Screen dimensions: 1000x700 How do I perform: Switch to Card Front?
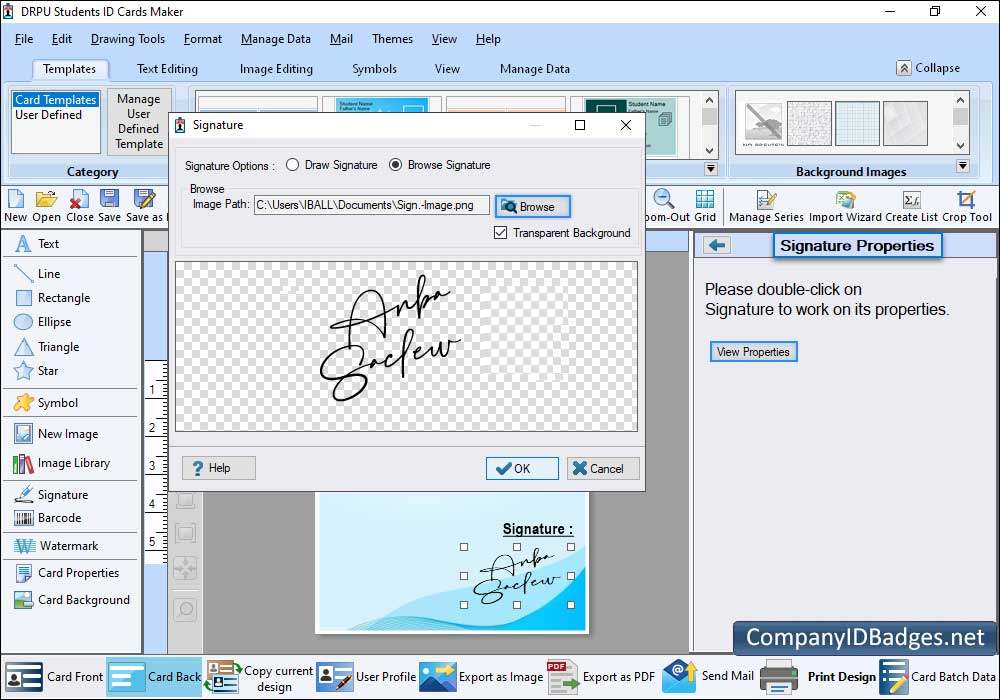tap(54, 677)
